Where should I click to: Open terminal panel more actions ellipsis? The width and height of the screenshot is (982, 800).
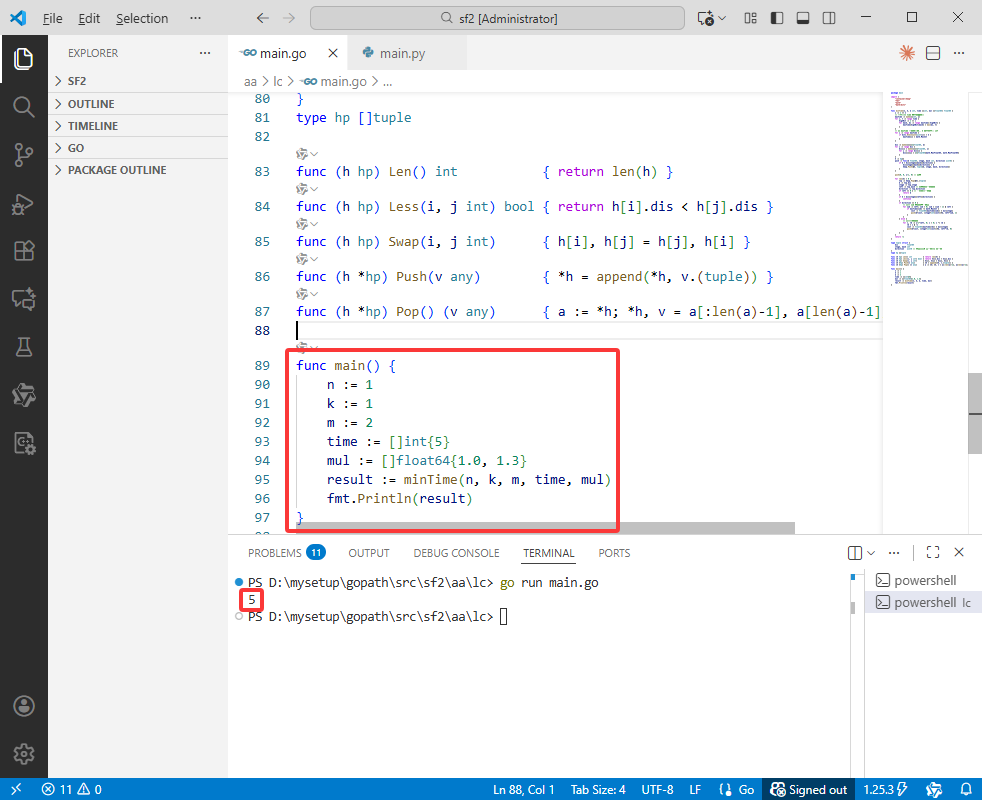(894, 553)
